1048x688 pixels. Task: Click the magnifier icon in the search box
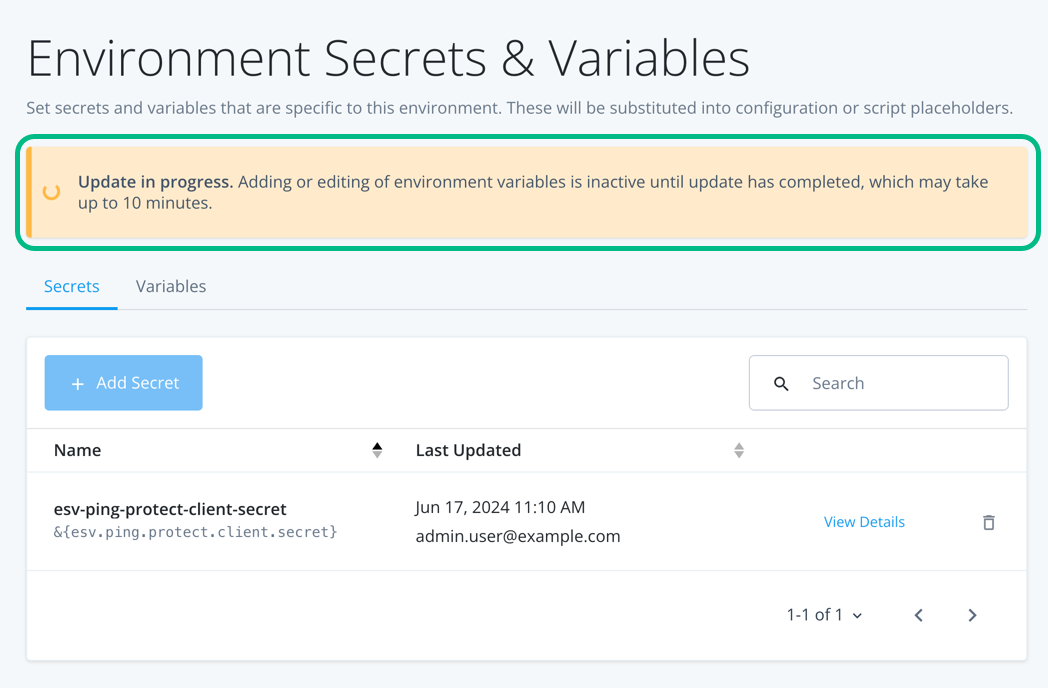tap(782, 384)
